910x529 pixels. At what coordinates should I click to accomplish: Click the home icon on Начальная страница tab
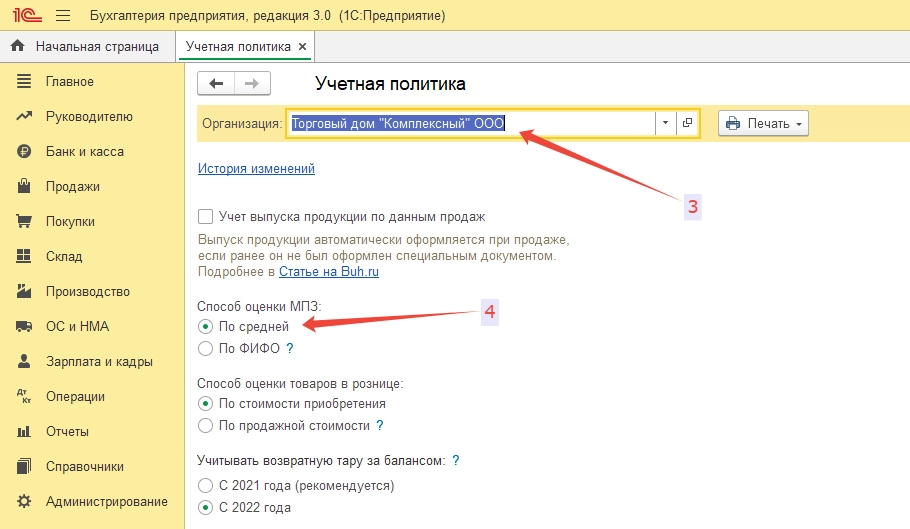click(18, 45)
